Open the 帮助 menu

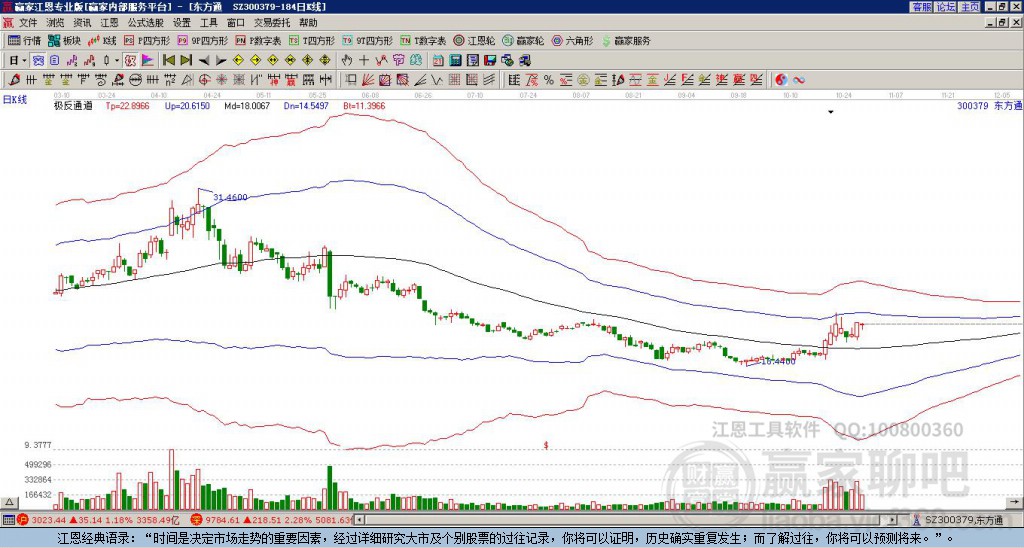308,23
